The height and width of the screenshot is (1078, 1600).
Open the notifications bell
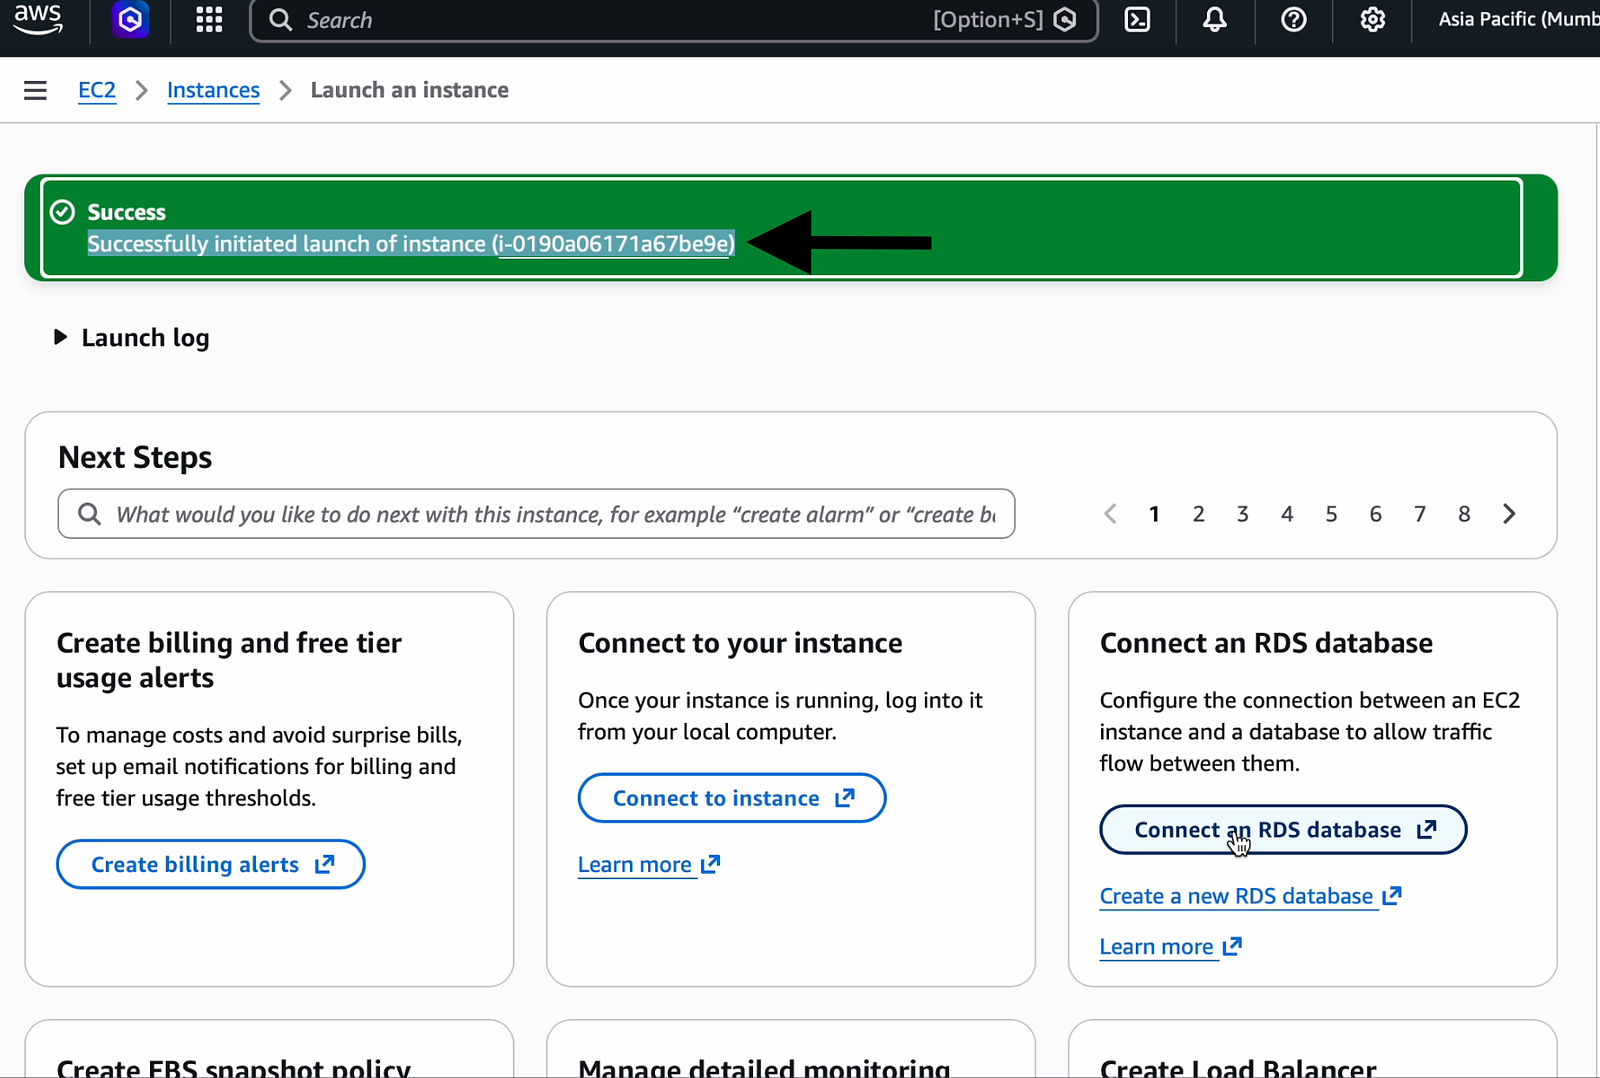pyautogui.click(x=1215, y=20)
